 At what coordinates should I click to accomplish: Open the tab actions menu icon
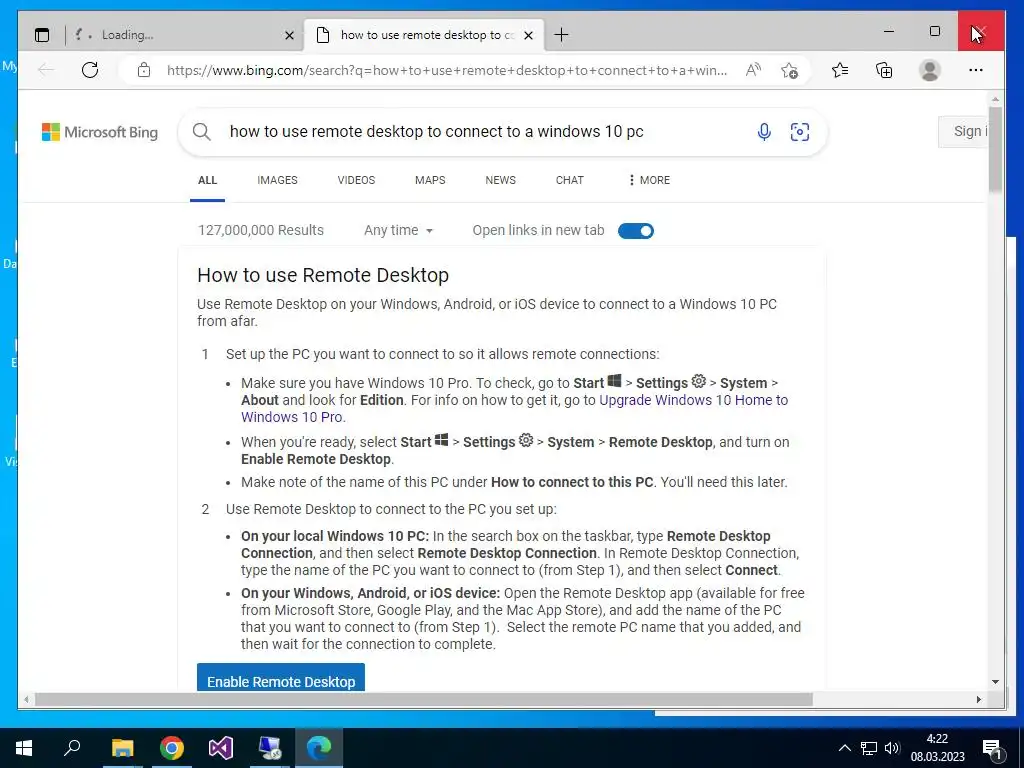[42, 35]
